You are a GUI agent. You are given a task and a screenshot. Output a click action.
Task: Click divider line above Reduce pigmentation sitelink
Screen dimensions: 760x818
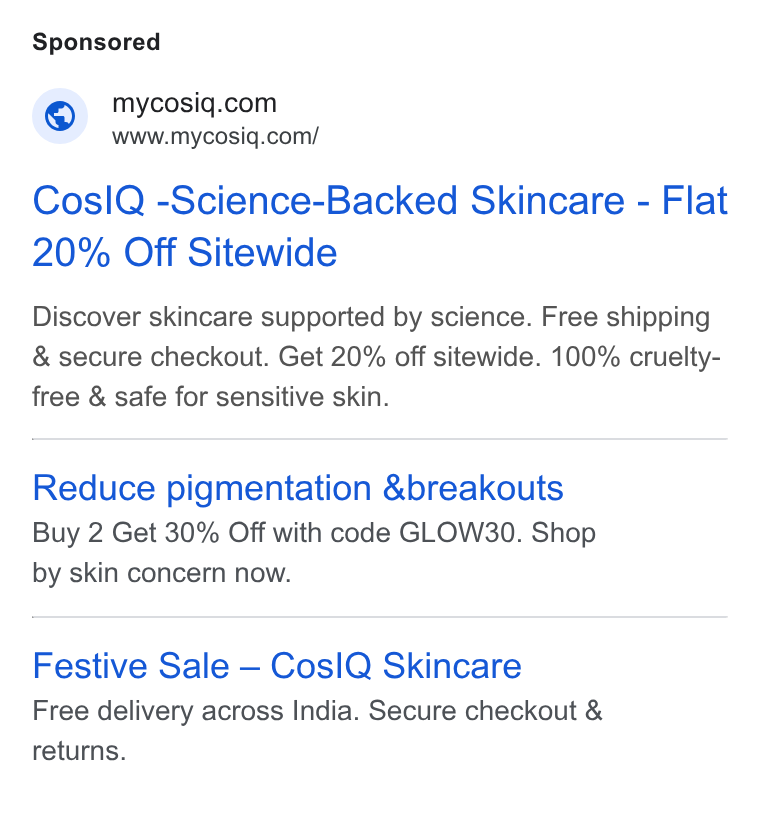tap(380, 439)
